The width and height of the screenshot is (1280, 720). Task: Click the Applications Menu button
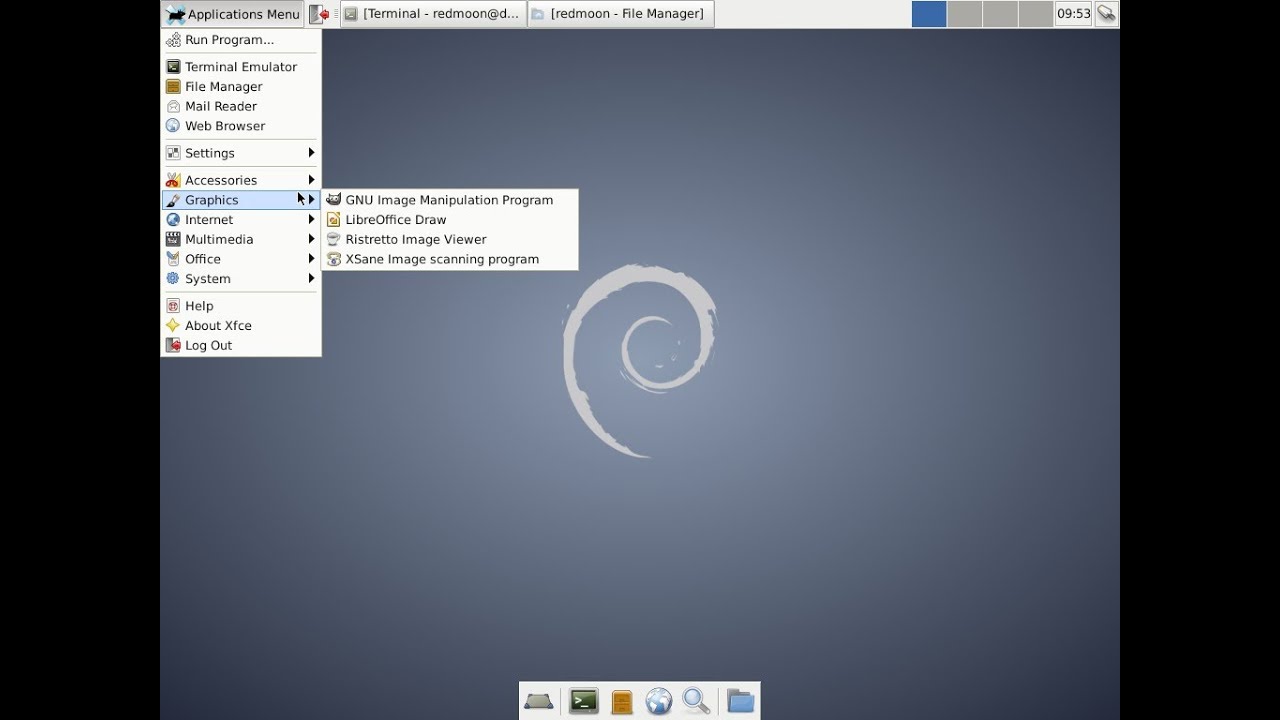click(x=233, y=14)
